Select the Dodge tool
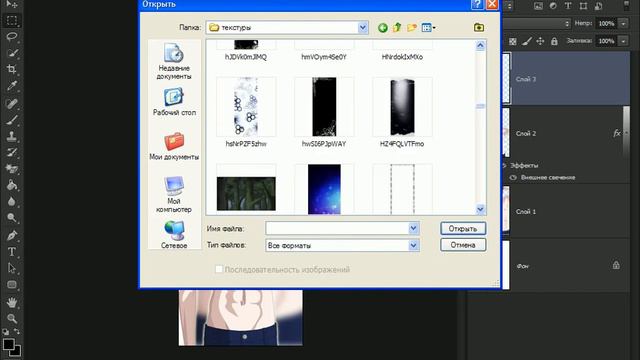 tap(12, 218)
